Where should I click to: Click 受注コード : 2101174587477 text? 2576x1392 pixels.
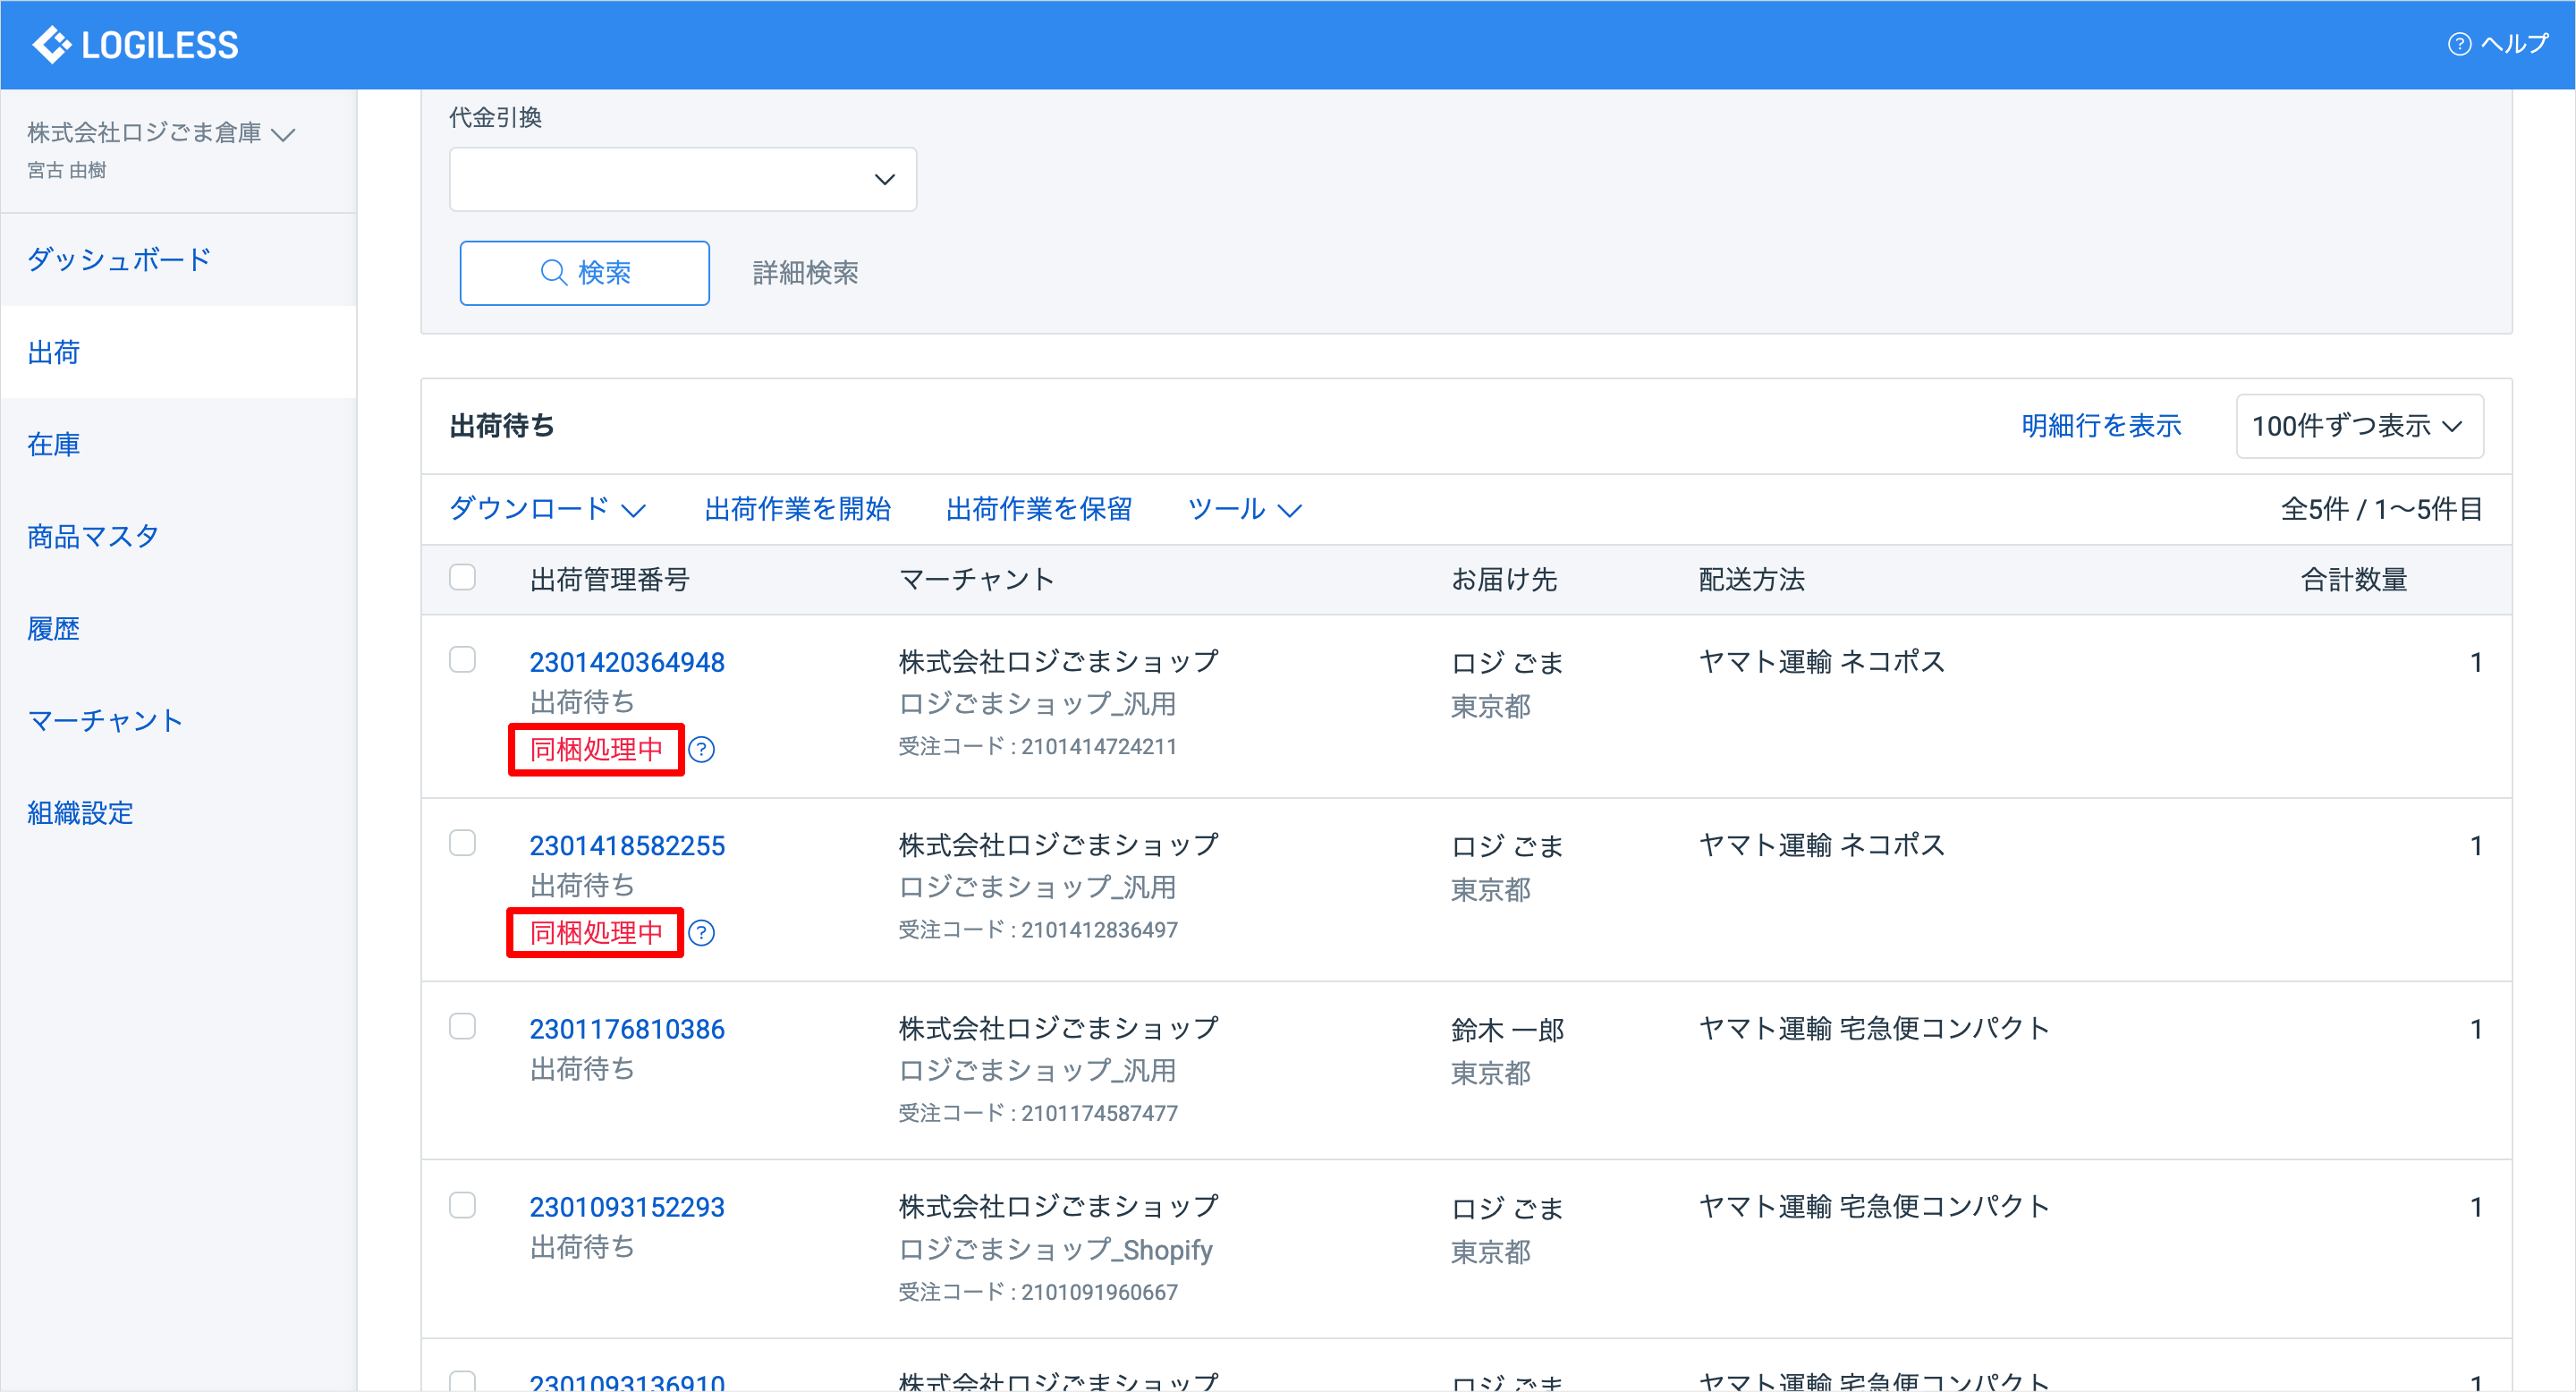pos(1037,1114)
